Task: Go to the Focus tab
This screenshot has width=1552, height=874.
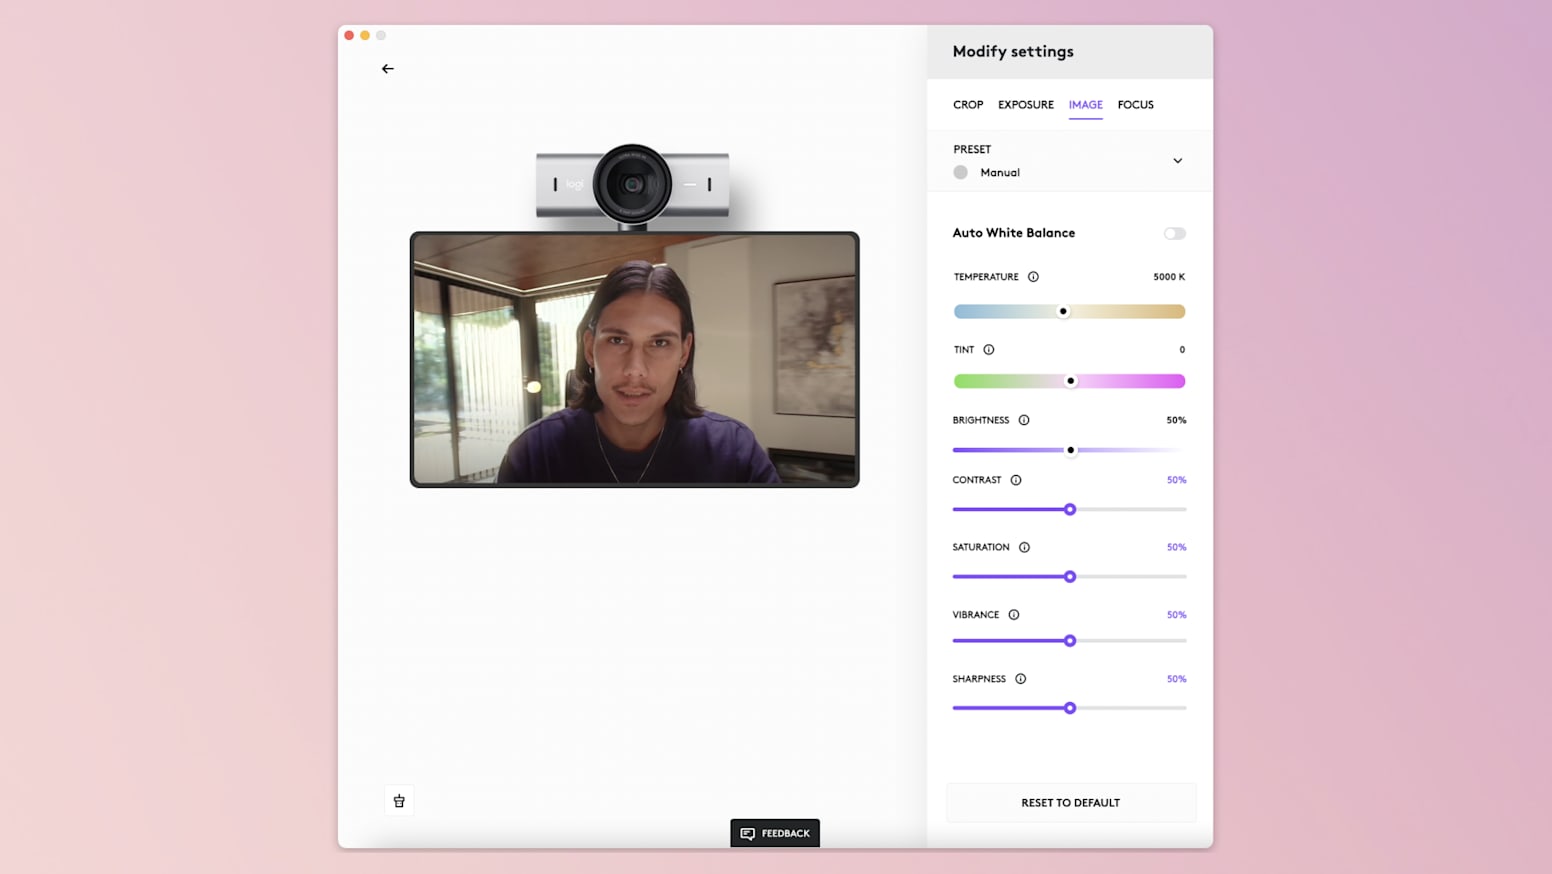Action: click(1135, 105)
